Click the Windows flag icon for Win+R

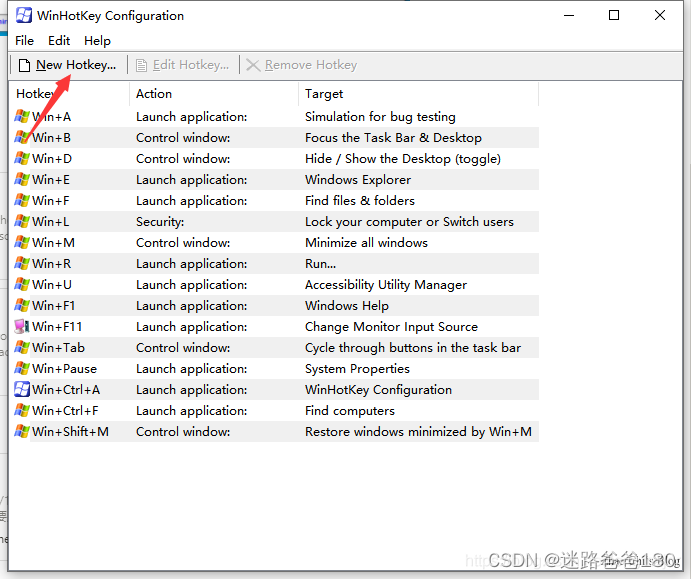click(x=22, y=264)
